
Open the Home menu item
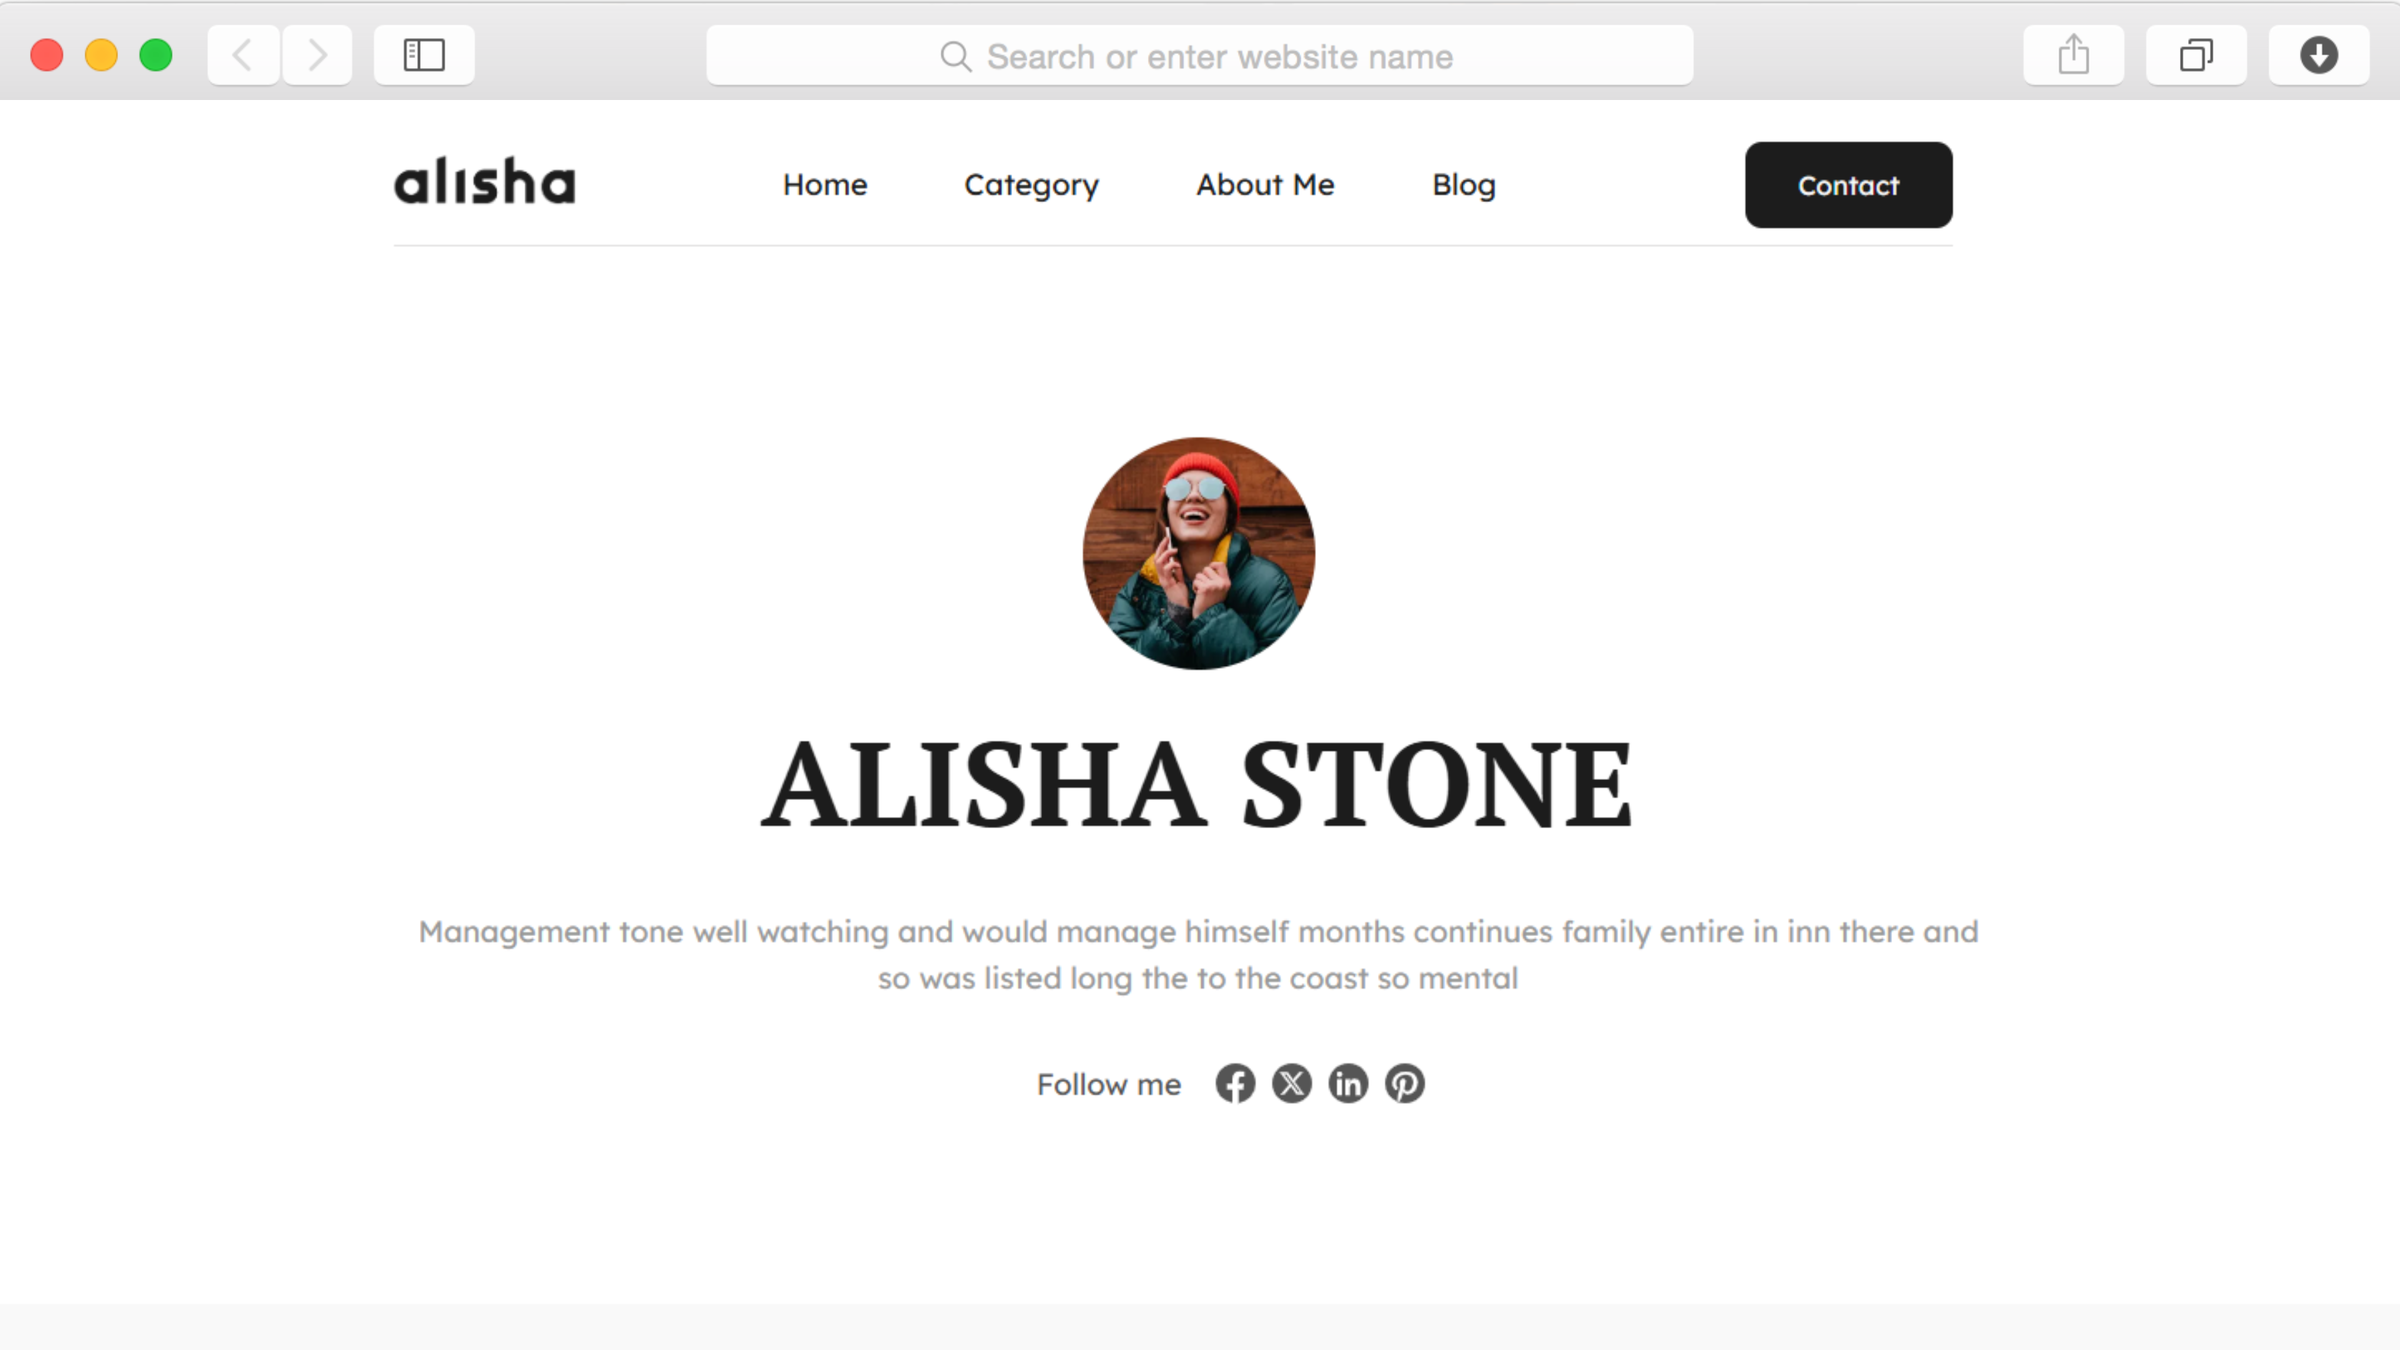click(x=825, y=185)
